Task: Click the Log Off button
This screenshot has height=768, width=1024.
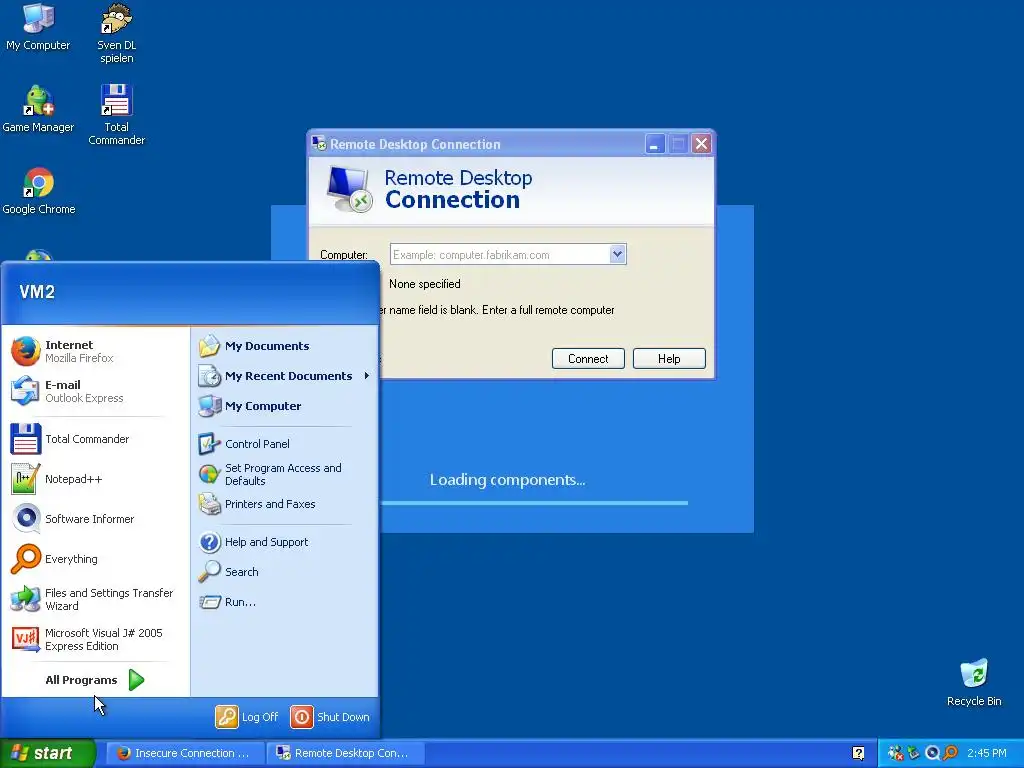Action: point(248,717)
